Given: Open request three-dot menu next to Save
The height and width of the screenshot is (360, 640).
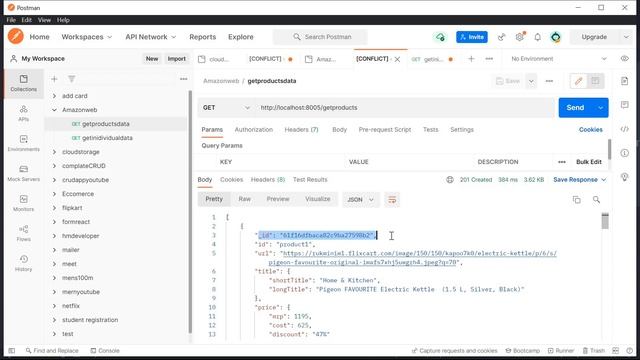Looking at the screenshot, I should point(549,81).
